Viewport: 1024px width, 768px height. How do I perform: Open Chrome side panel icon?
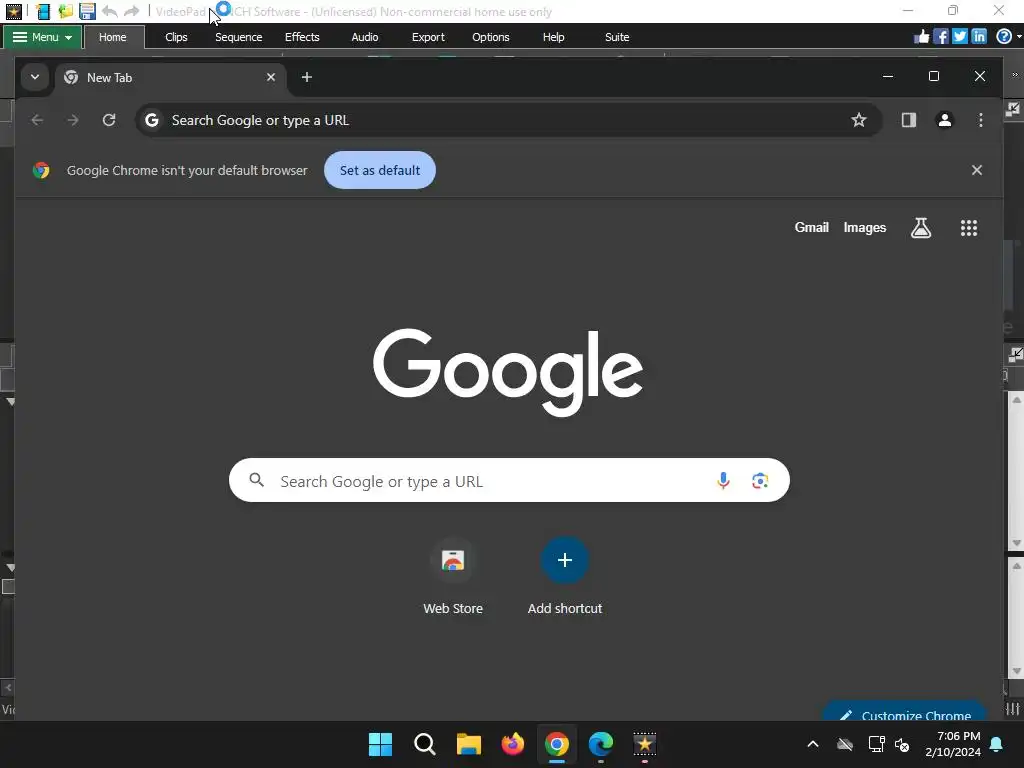[x=908, y=120]
